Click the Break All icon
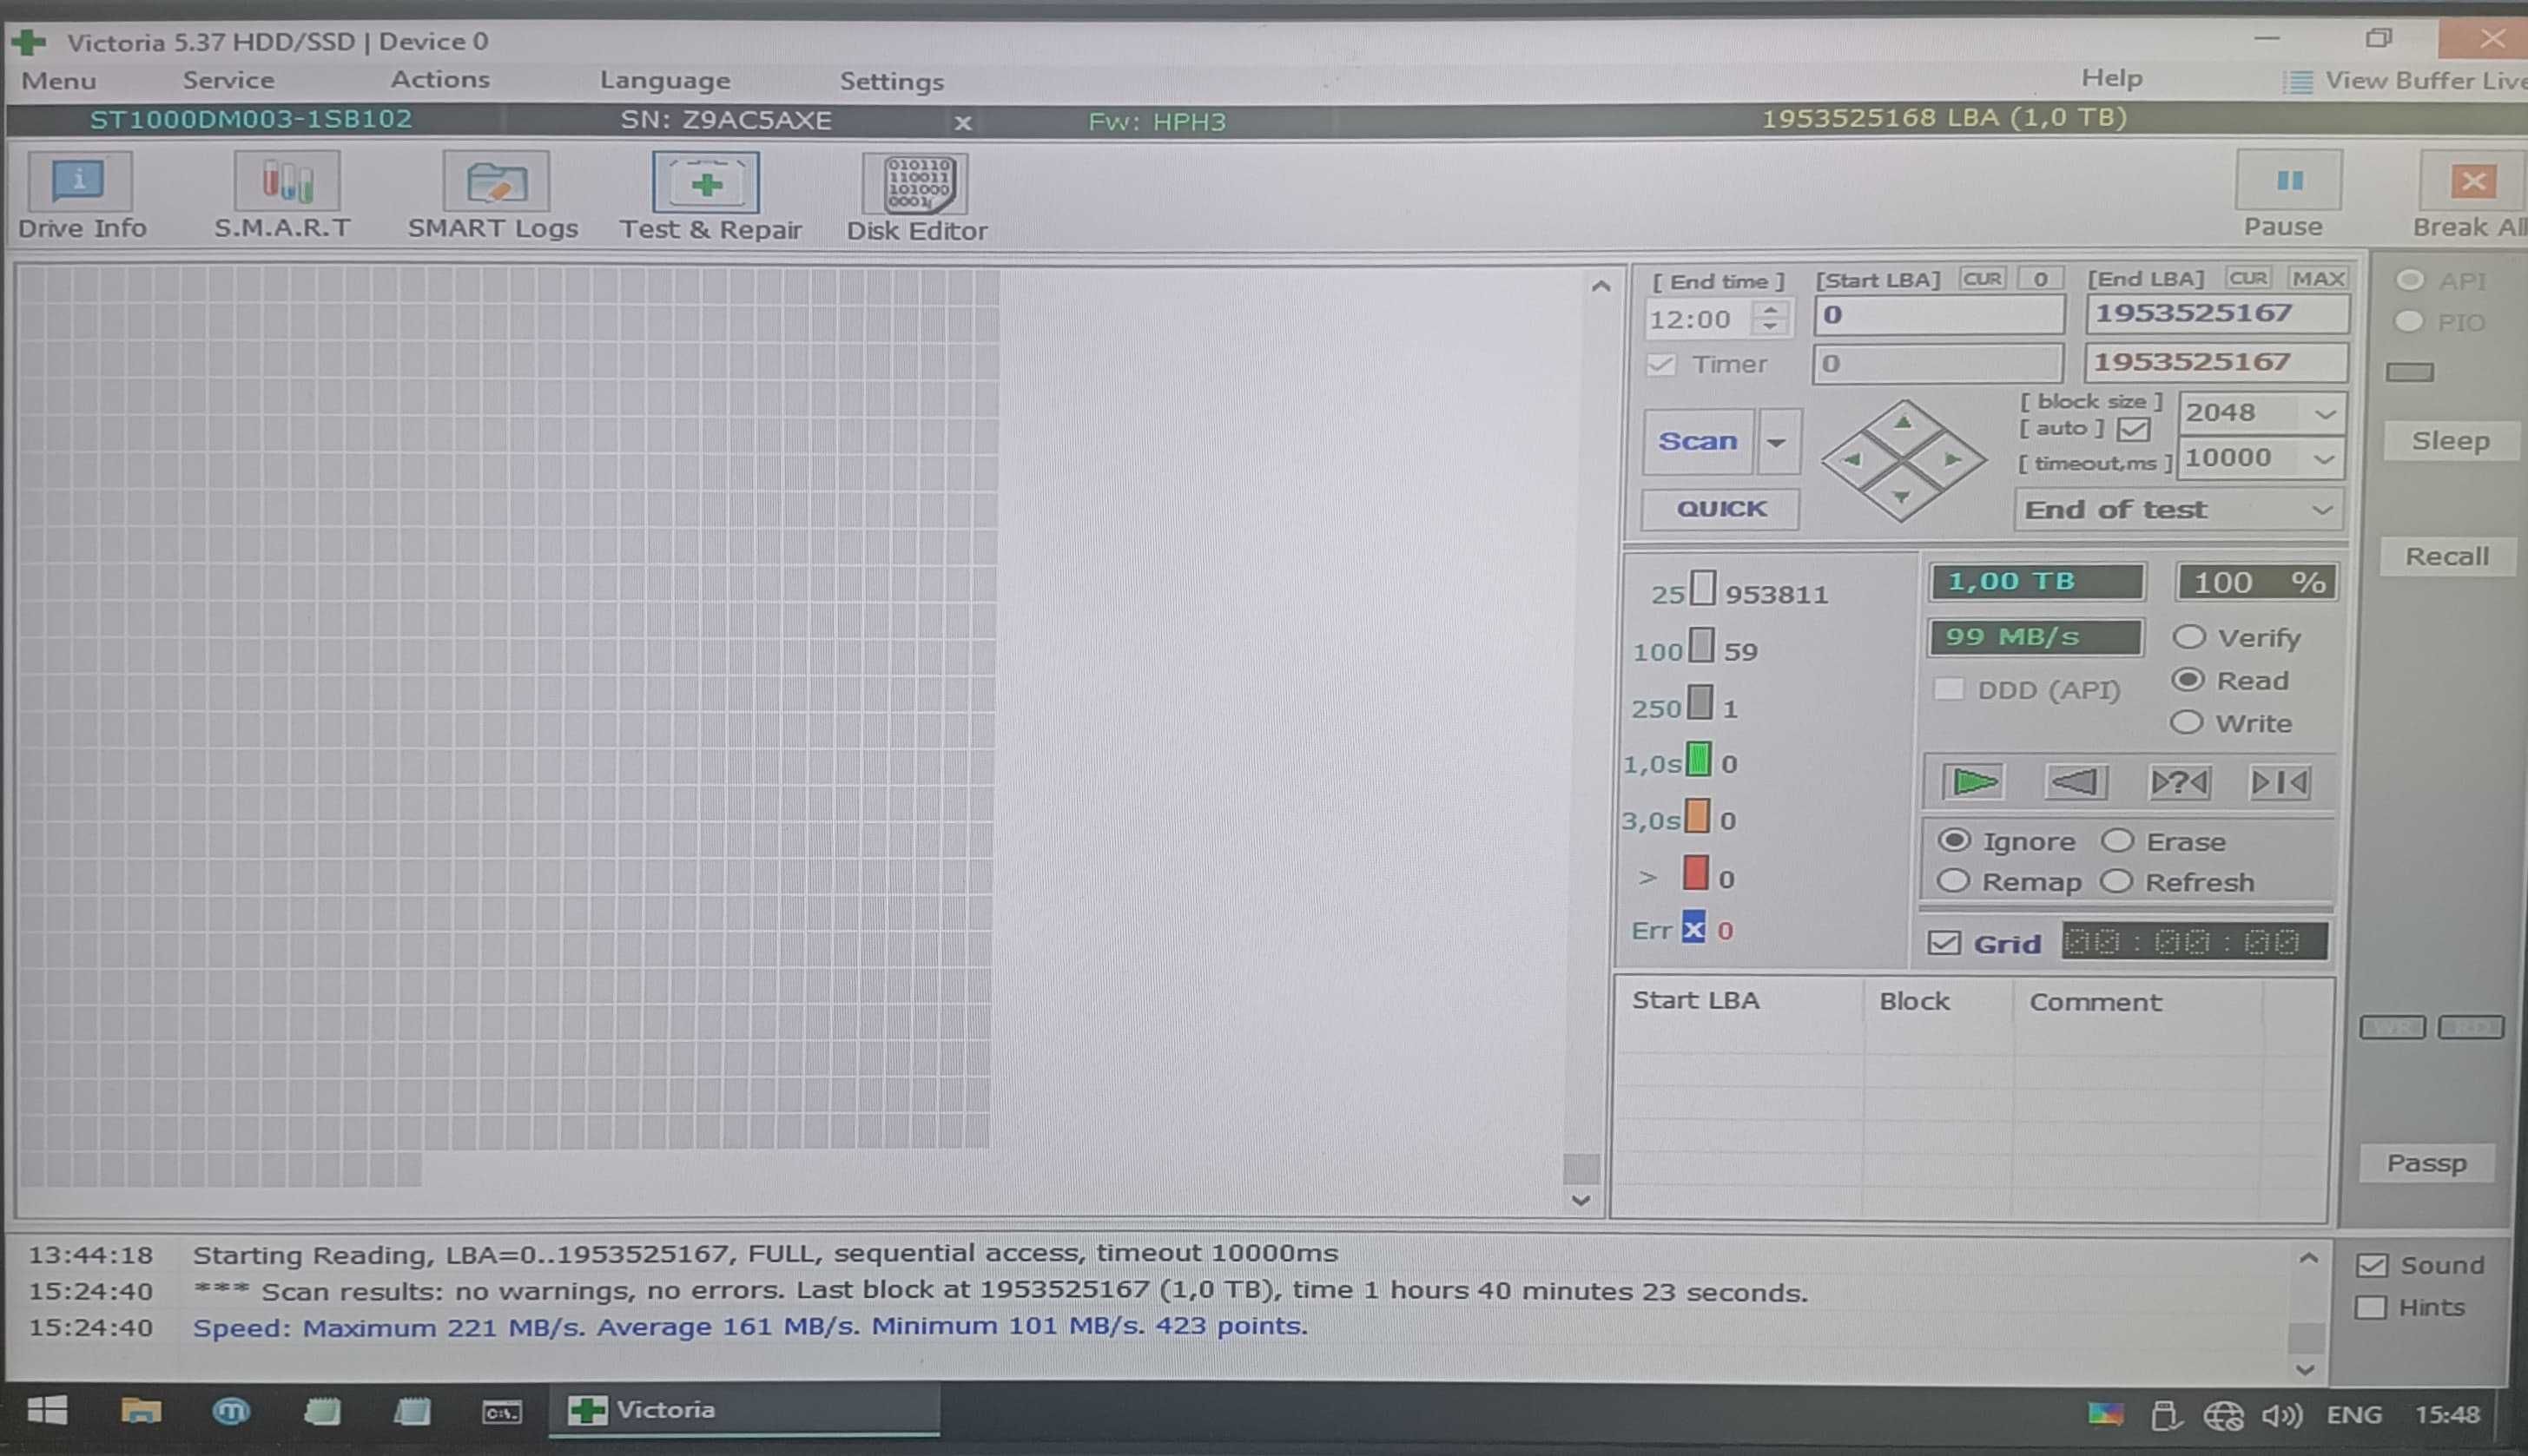 click(2473, 181)
